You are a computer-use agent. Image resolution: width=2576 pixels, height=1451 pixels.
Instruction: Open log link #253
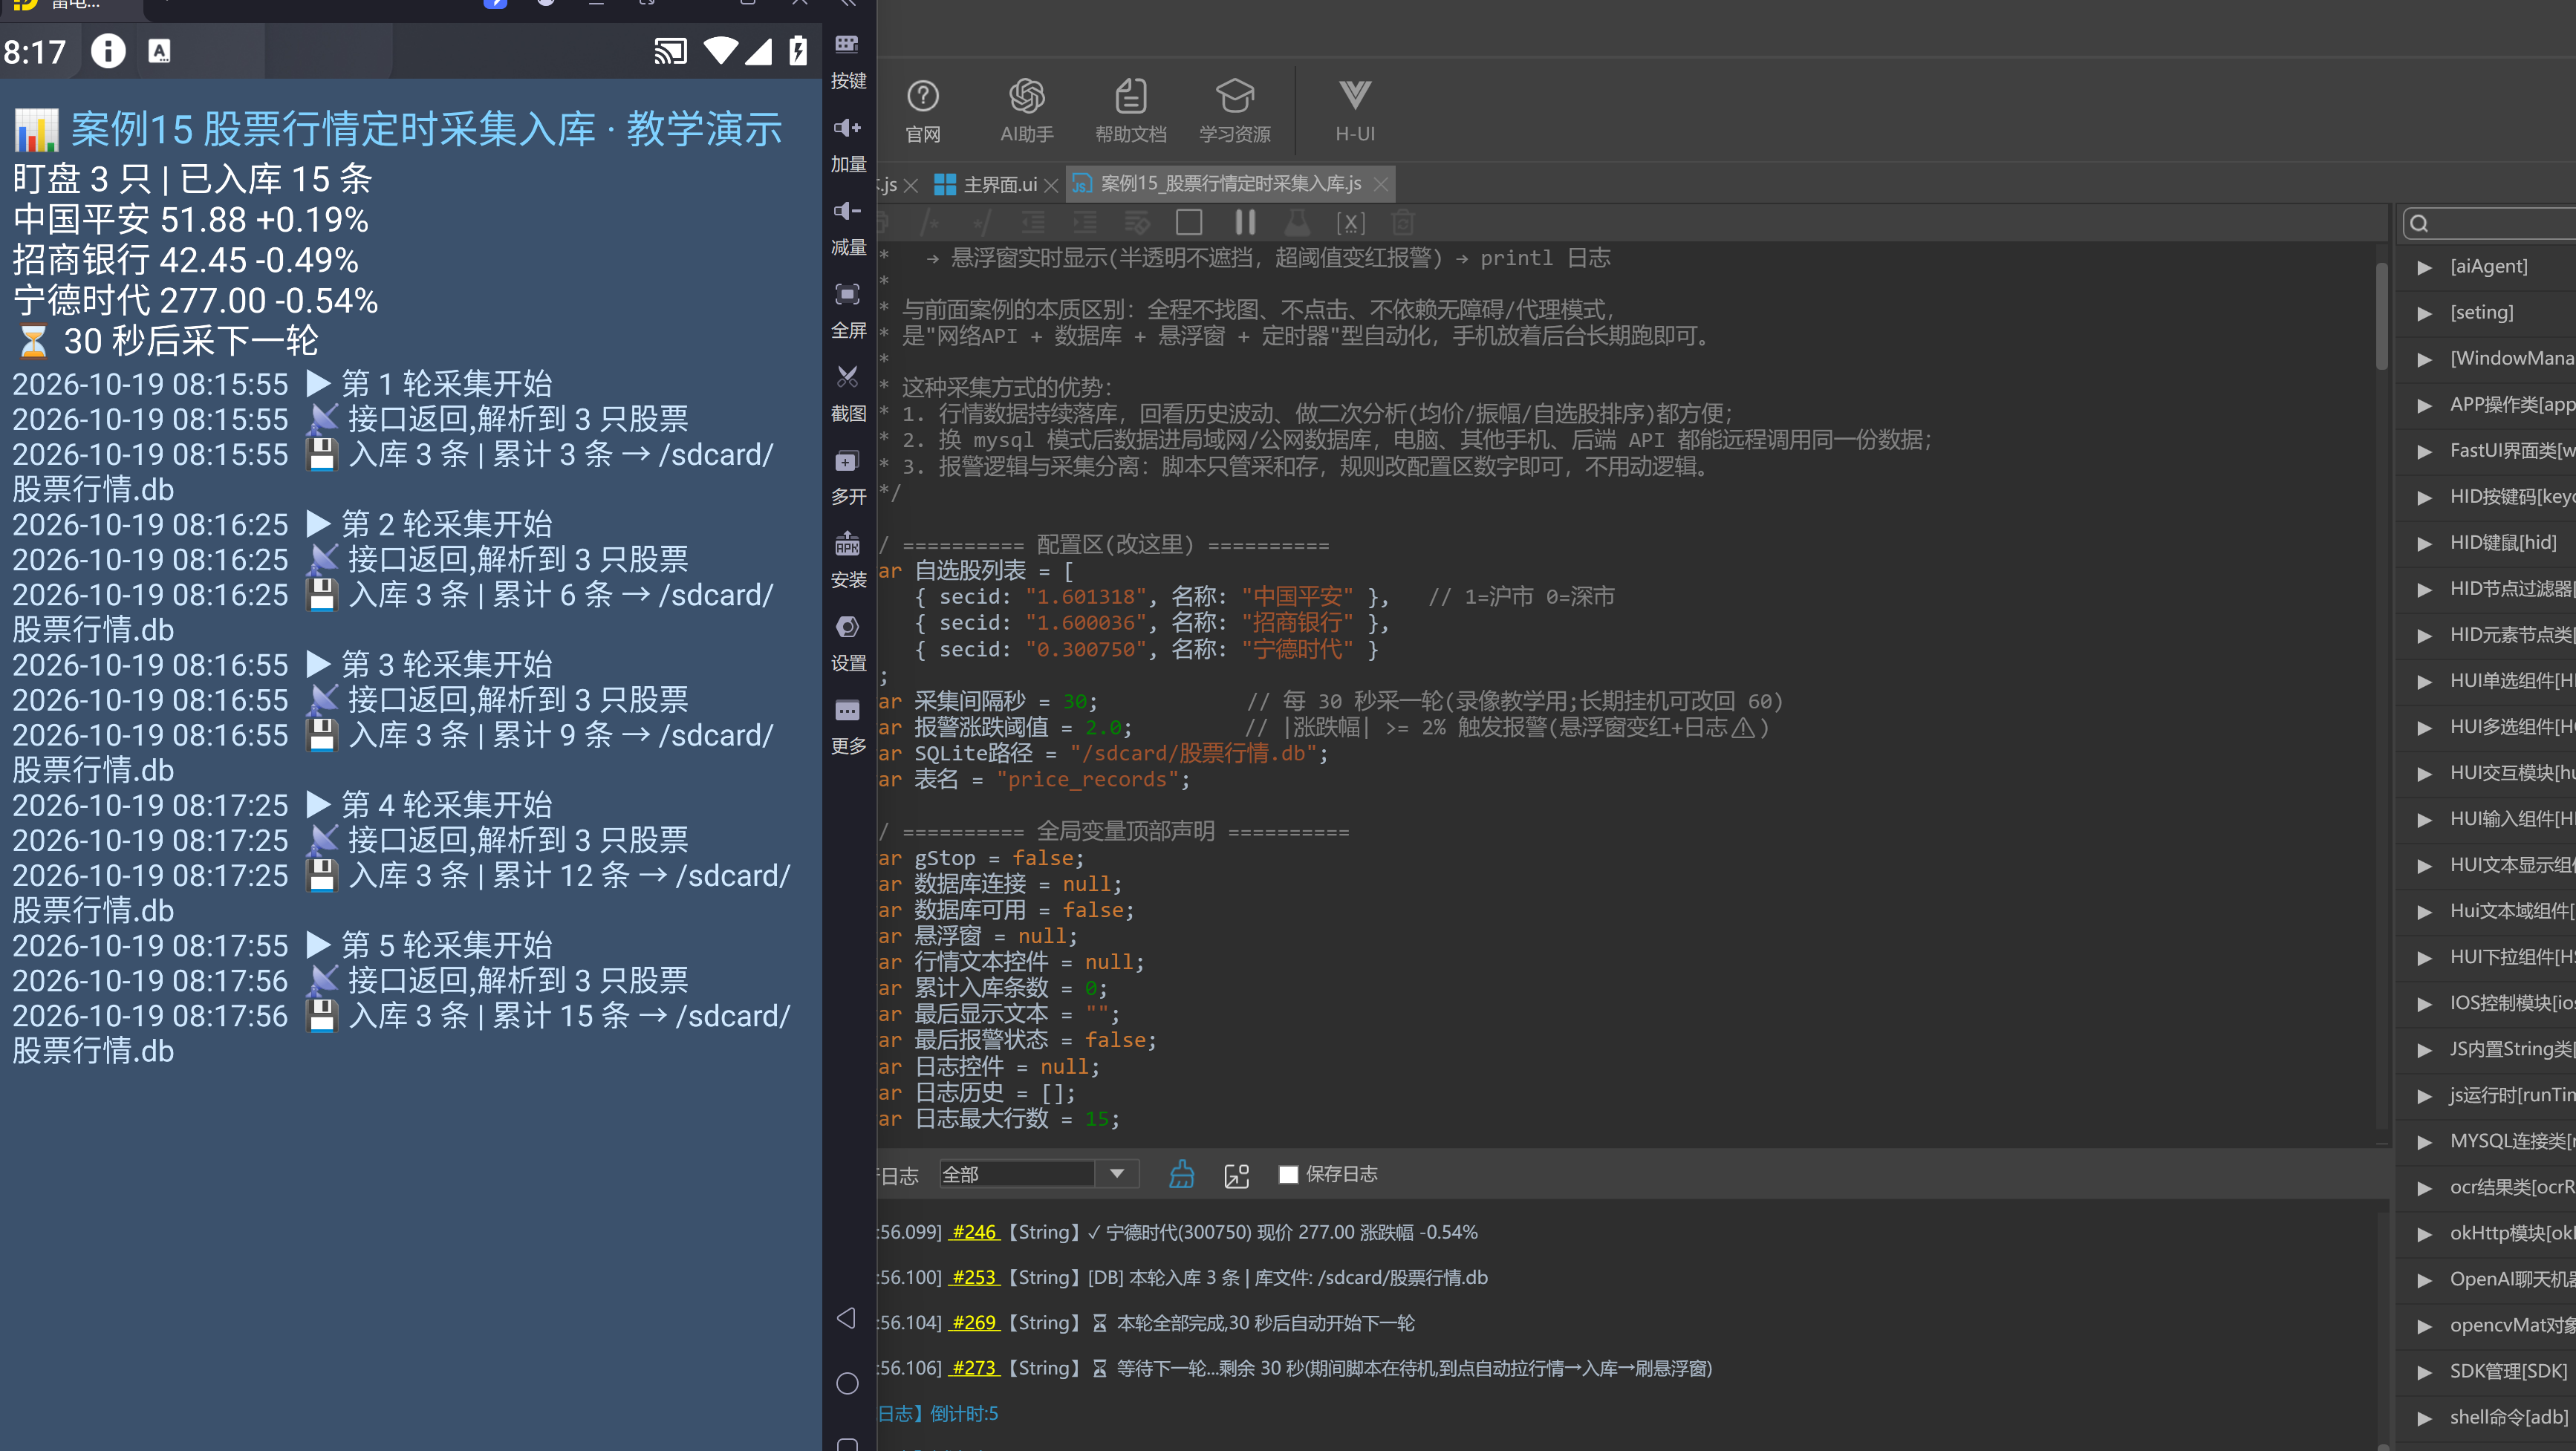[974, 1277]
